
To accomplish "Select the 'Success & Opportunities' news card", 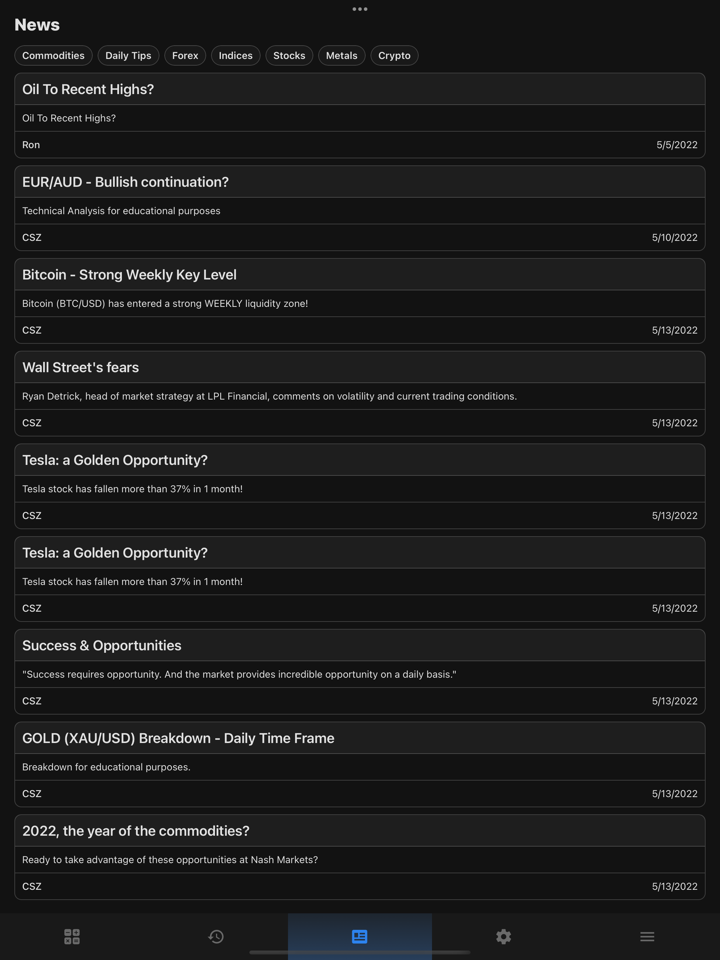I will pyautogui.click(x=360, y=672).
